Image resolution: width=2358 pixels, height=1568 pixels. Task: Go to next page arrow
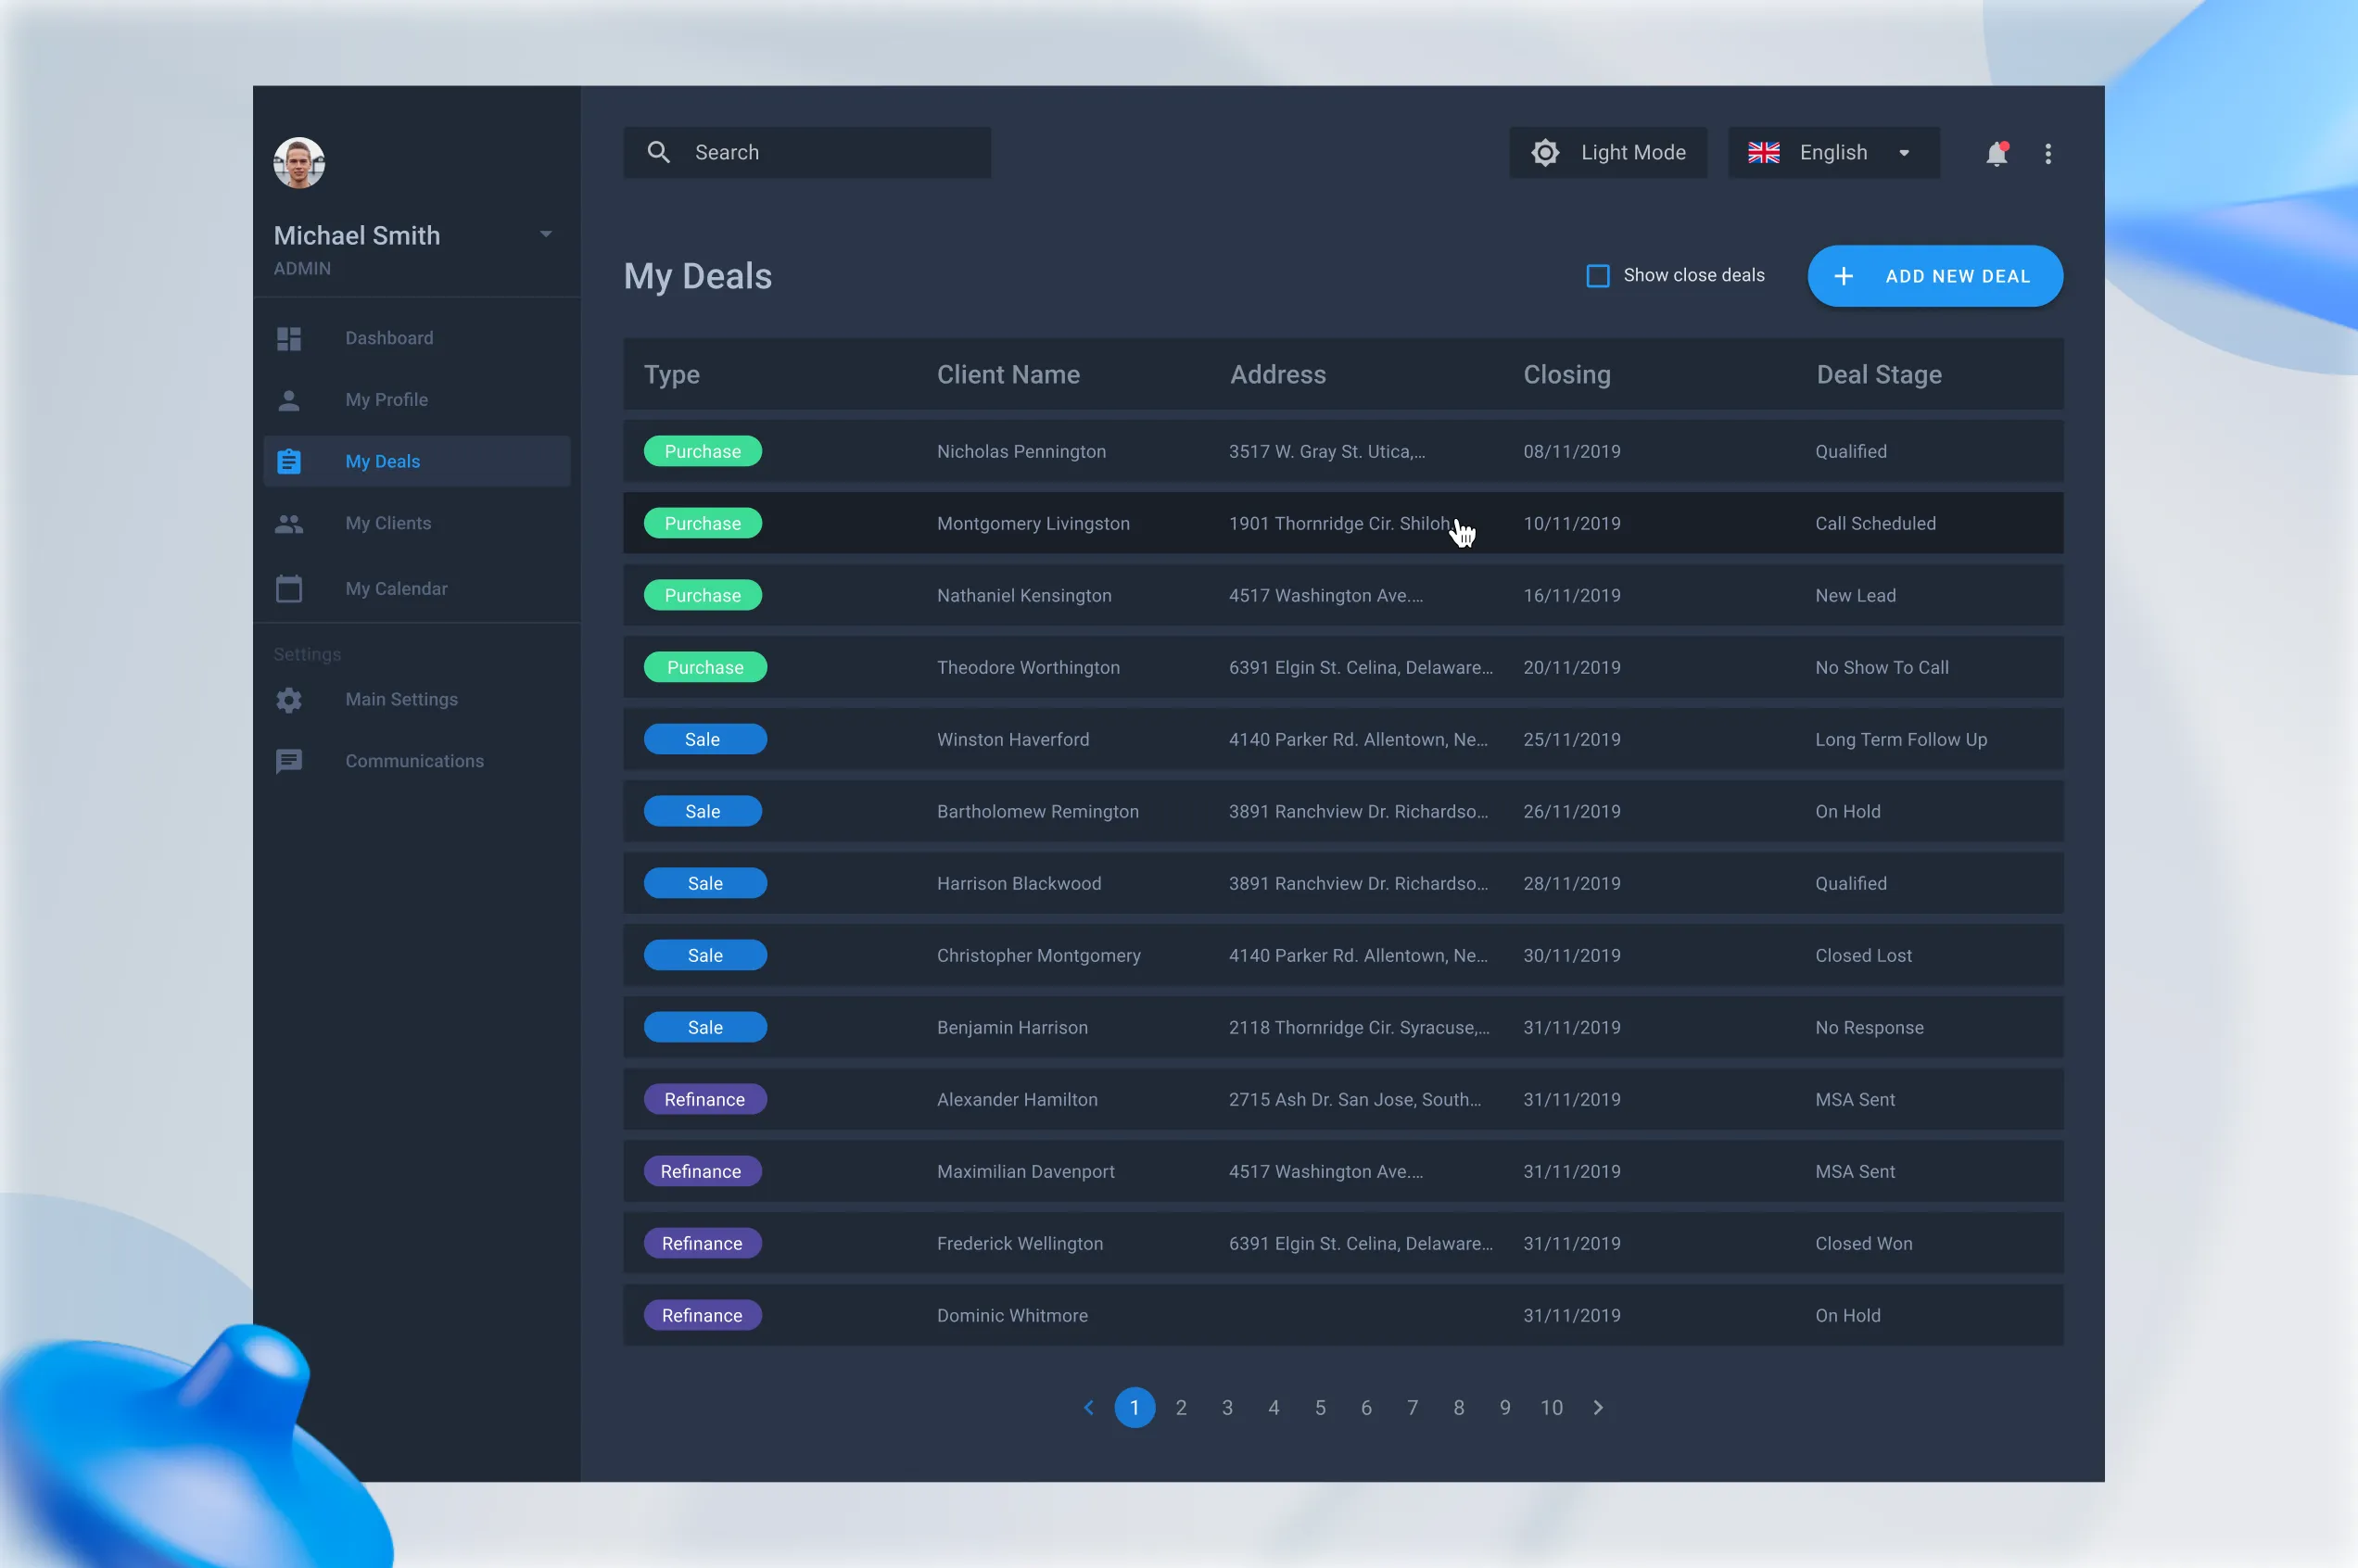tap(1597, 1407)
